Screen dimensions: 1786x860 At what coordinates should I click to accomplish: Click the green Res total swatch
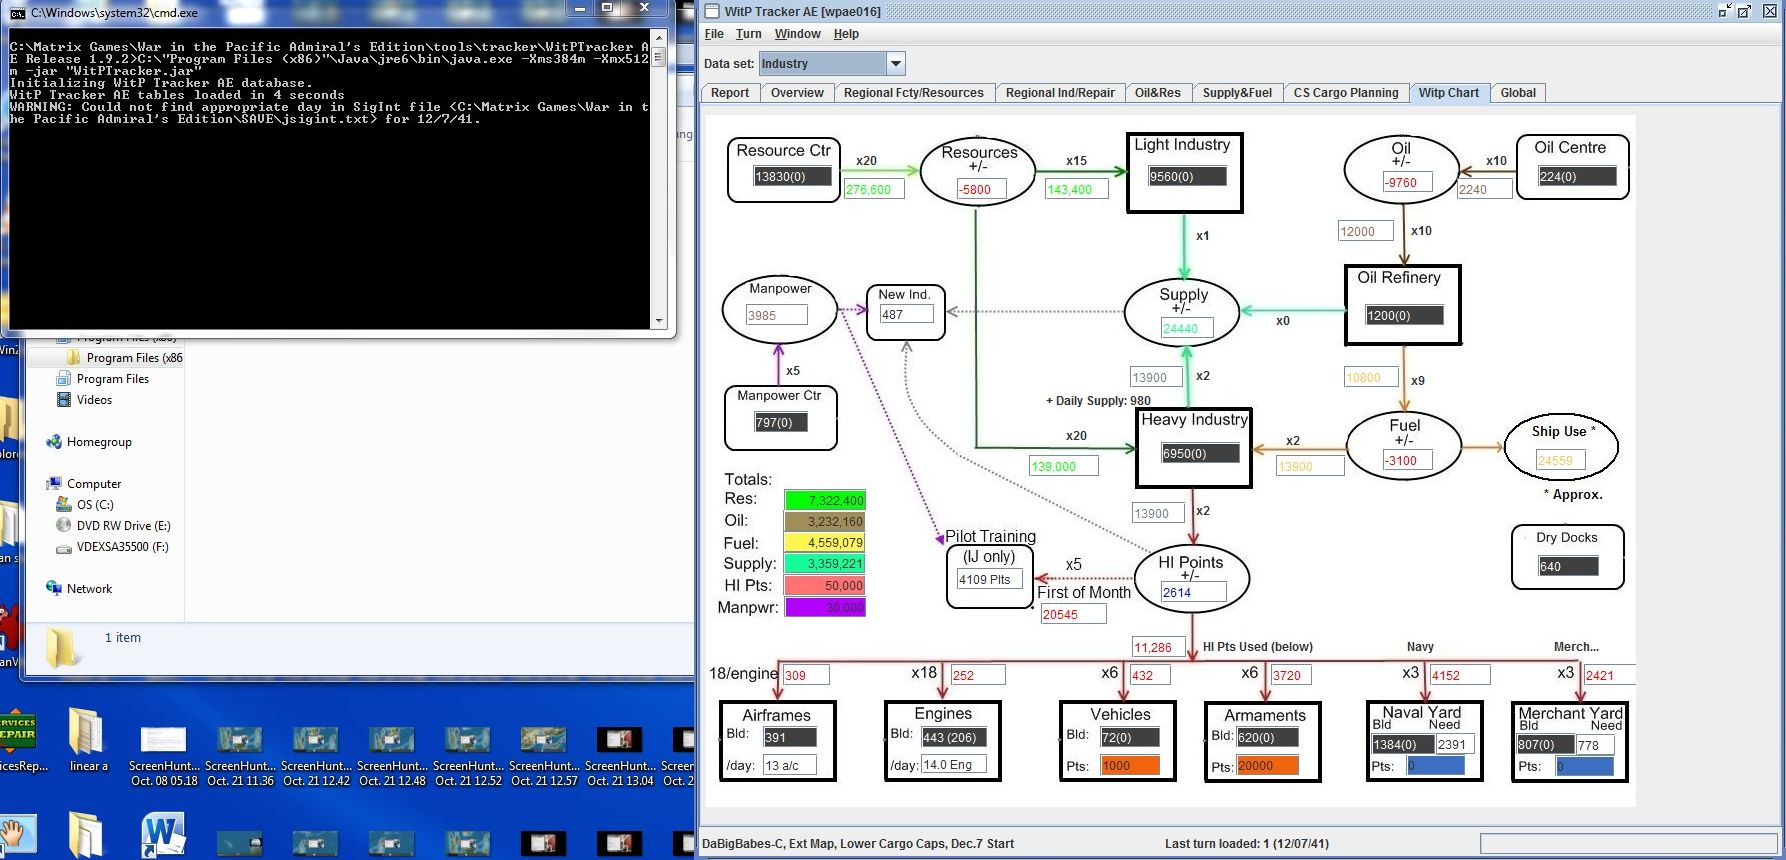tap(825, 501)
